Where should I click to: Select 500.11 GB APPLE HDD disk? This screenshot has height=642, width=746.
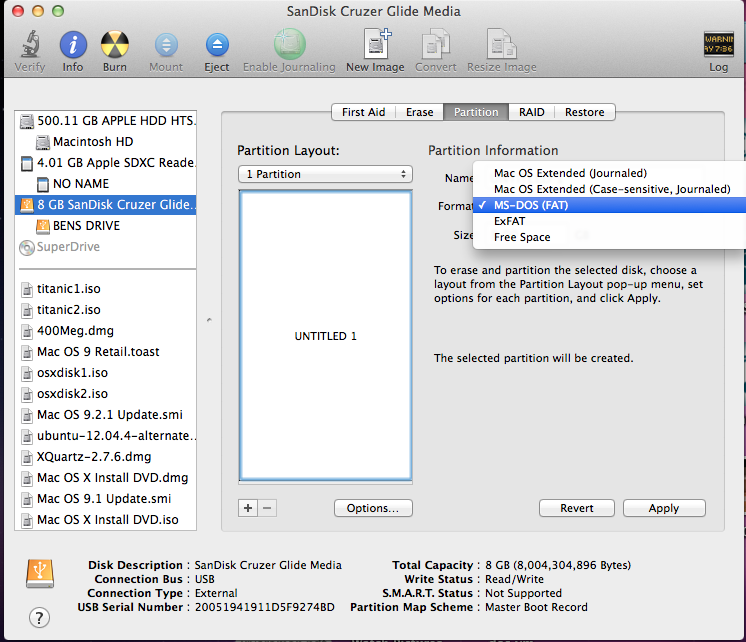click(106, 121)
